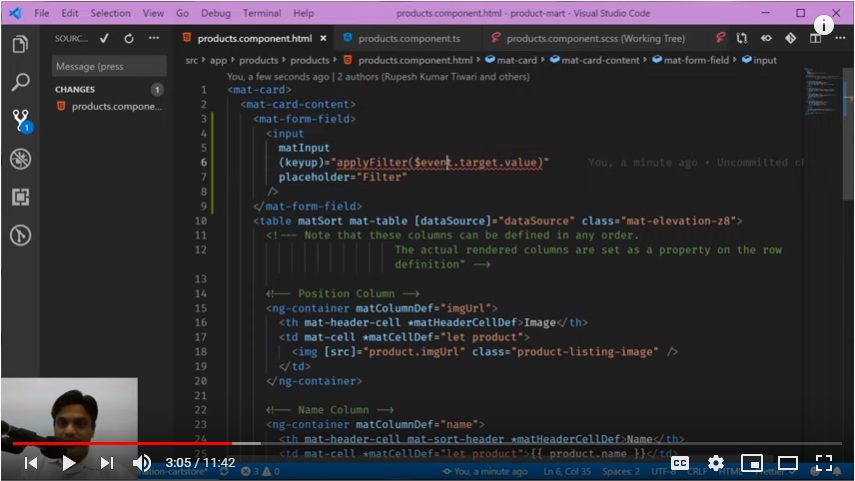Refresh the source control panel

click(129, 38)
